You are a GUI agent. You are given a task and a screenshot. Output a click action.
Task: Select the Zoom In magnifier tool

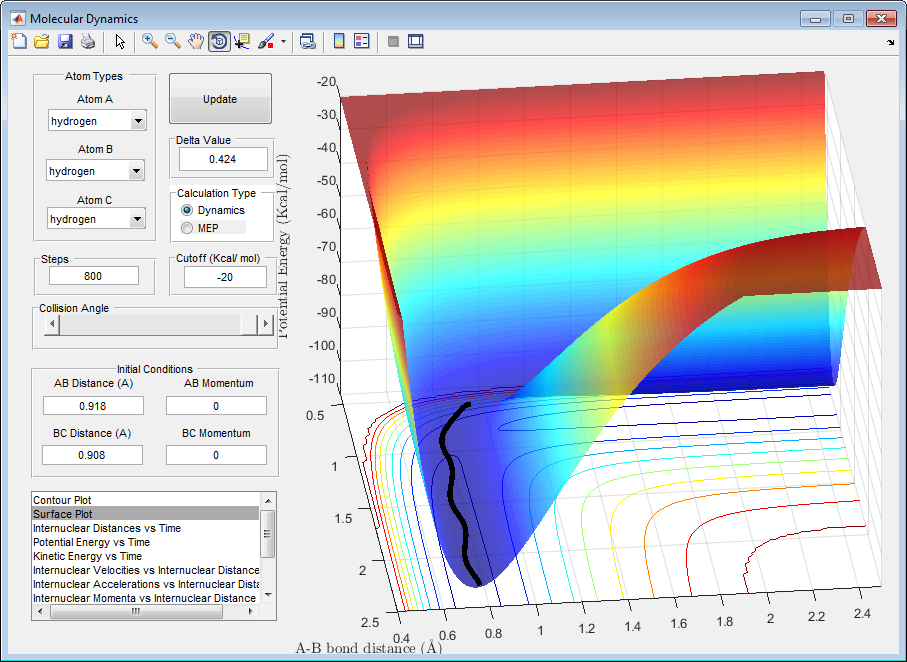tap(150, 41)
